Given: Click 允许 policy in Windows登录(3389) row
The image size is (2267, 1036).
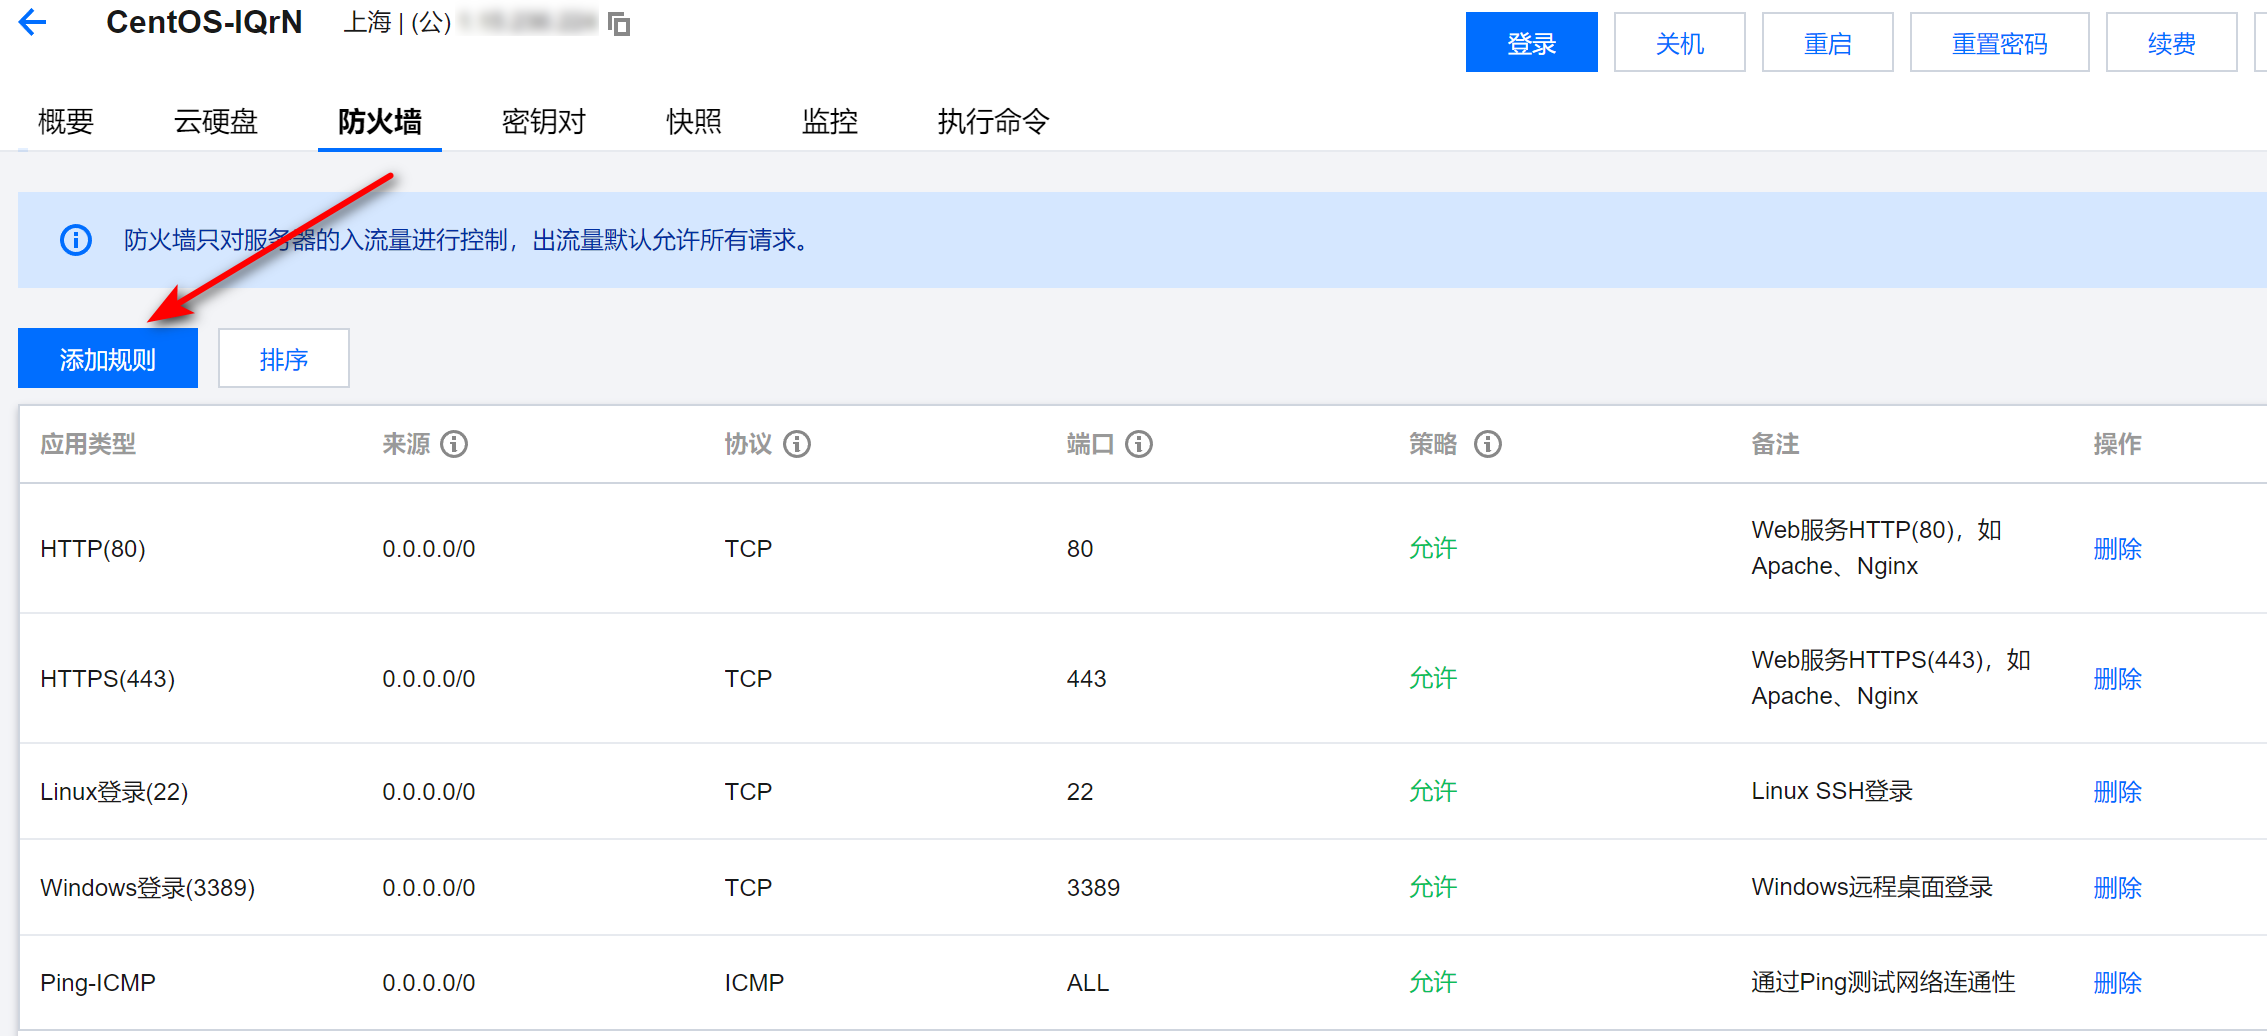Looking at the screenshot, I should point(1433,888).
